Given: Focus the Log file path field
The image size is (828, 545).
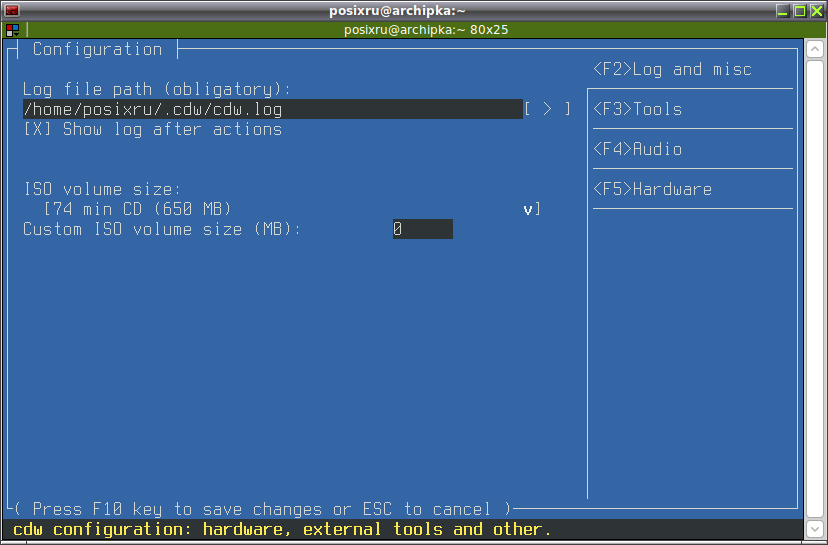Looking at the screenshot, I should (x=272, y=109).
